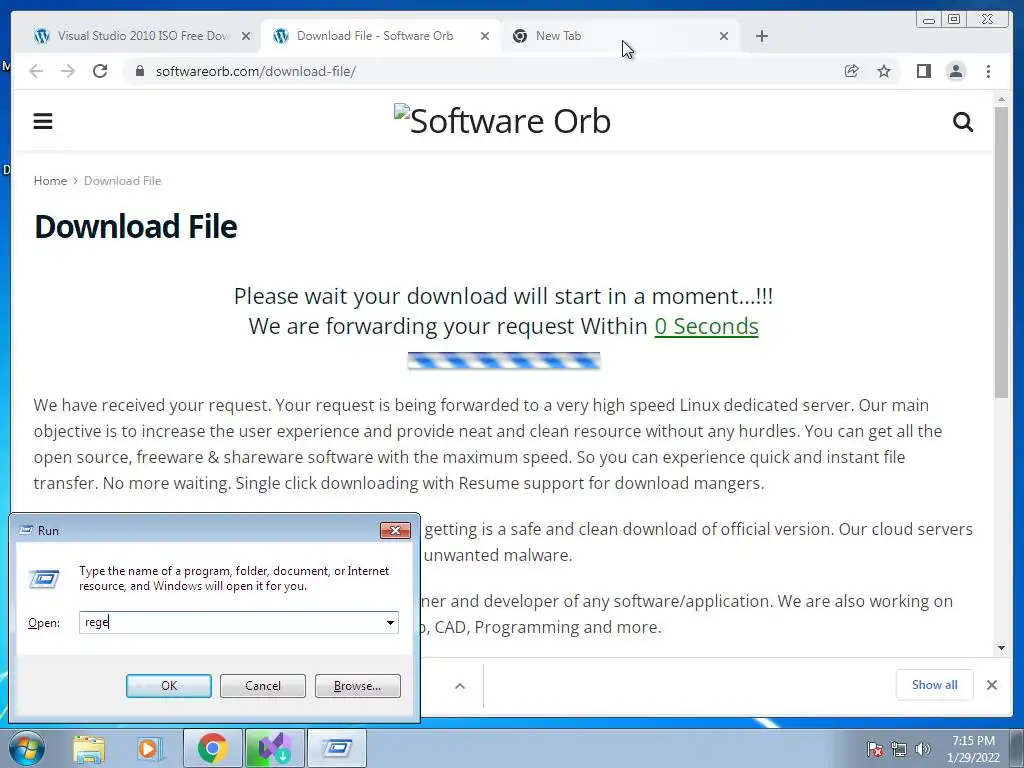Click the Home breadcrumb link
The width and height of the screenshot is (1024, 768).
[50, 181]
